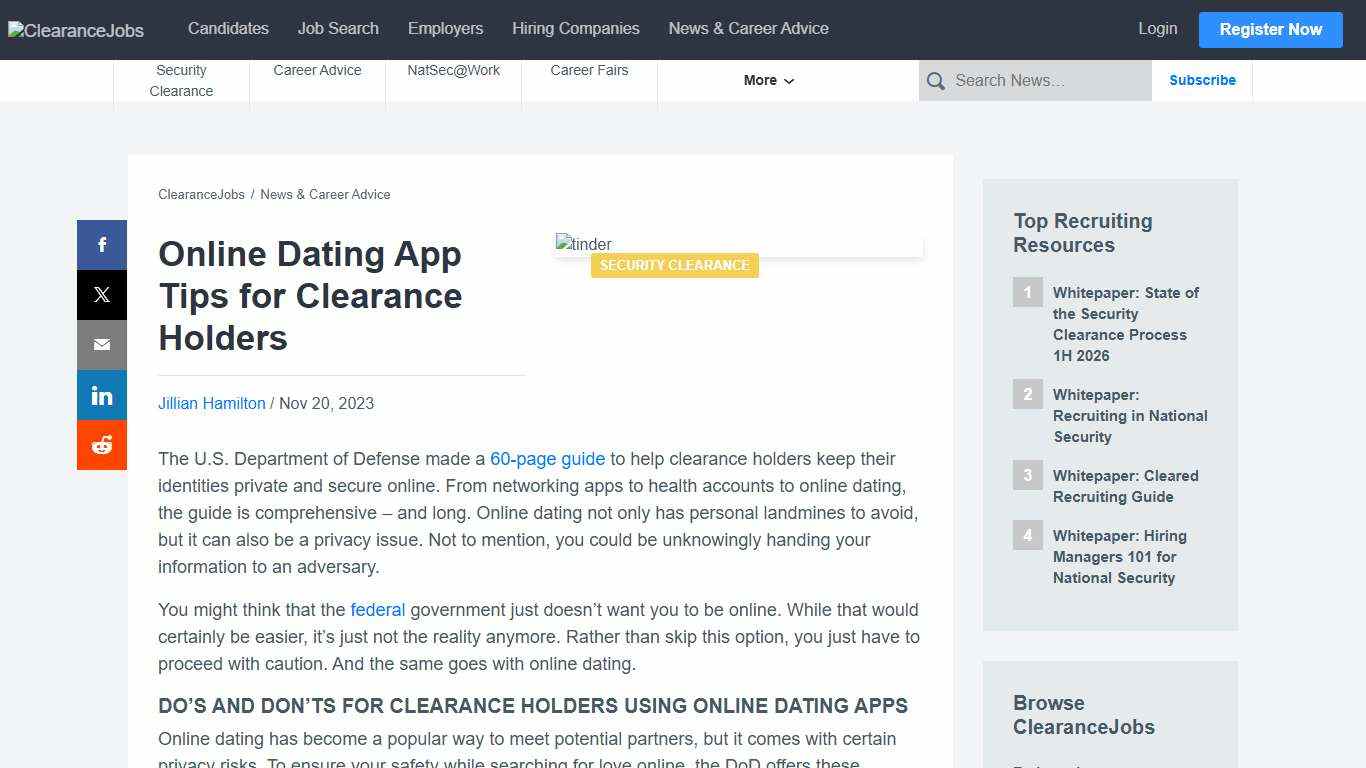Expand the More navigation dropdown
Viewport: 1366px width, 768px height.
(767, 80)
